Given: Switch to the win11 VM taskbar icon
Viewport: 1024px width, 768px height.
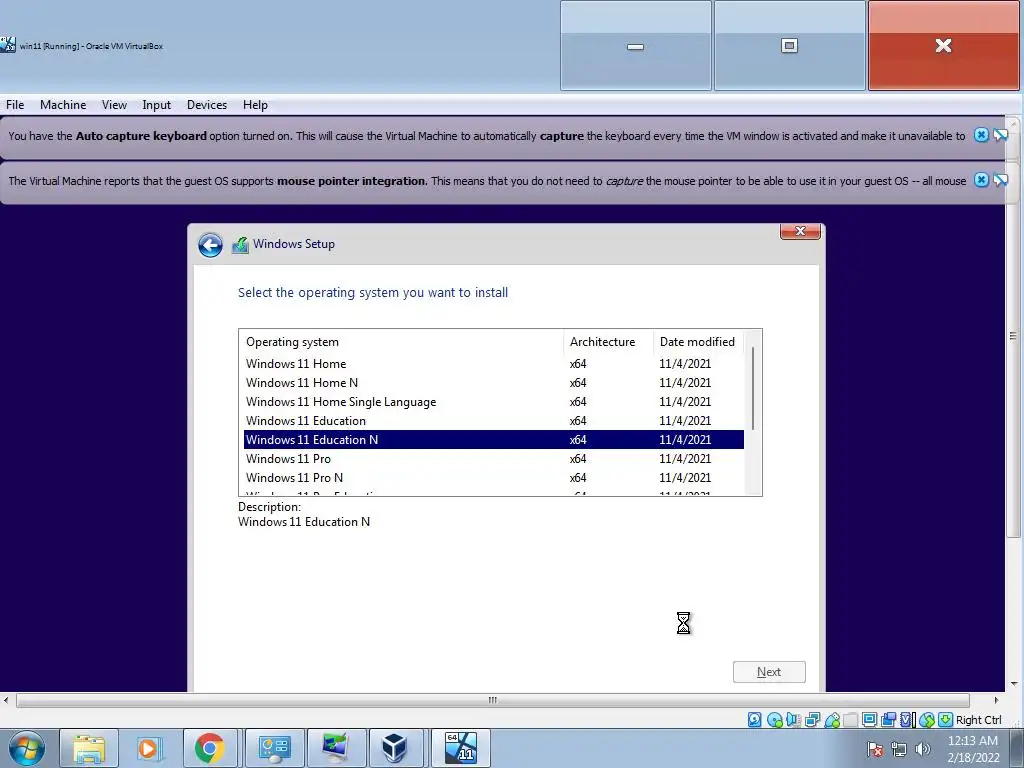Looking at the screenshot, I should tap(460, 748).
